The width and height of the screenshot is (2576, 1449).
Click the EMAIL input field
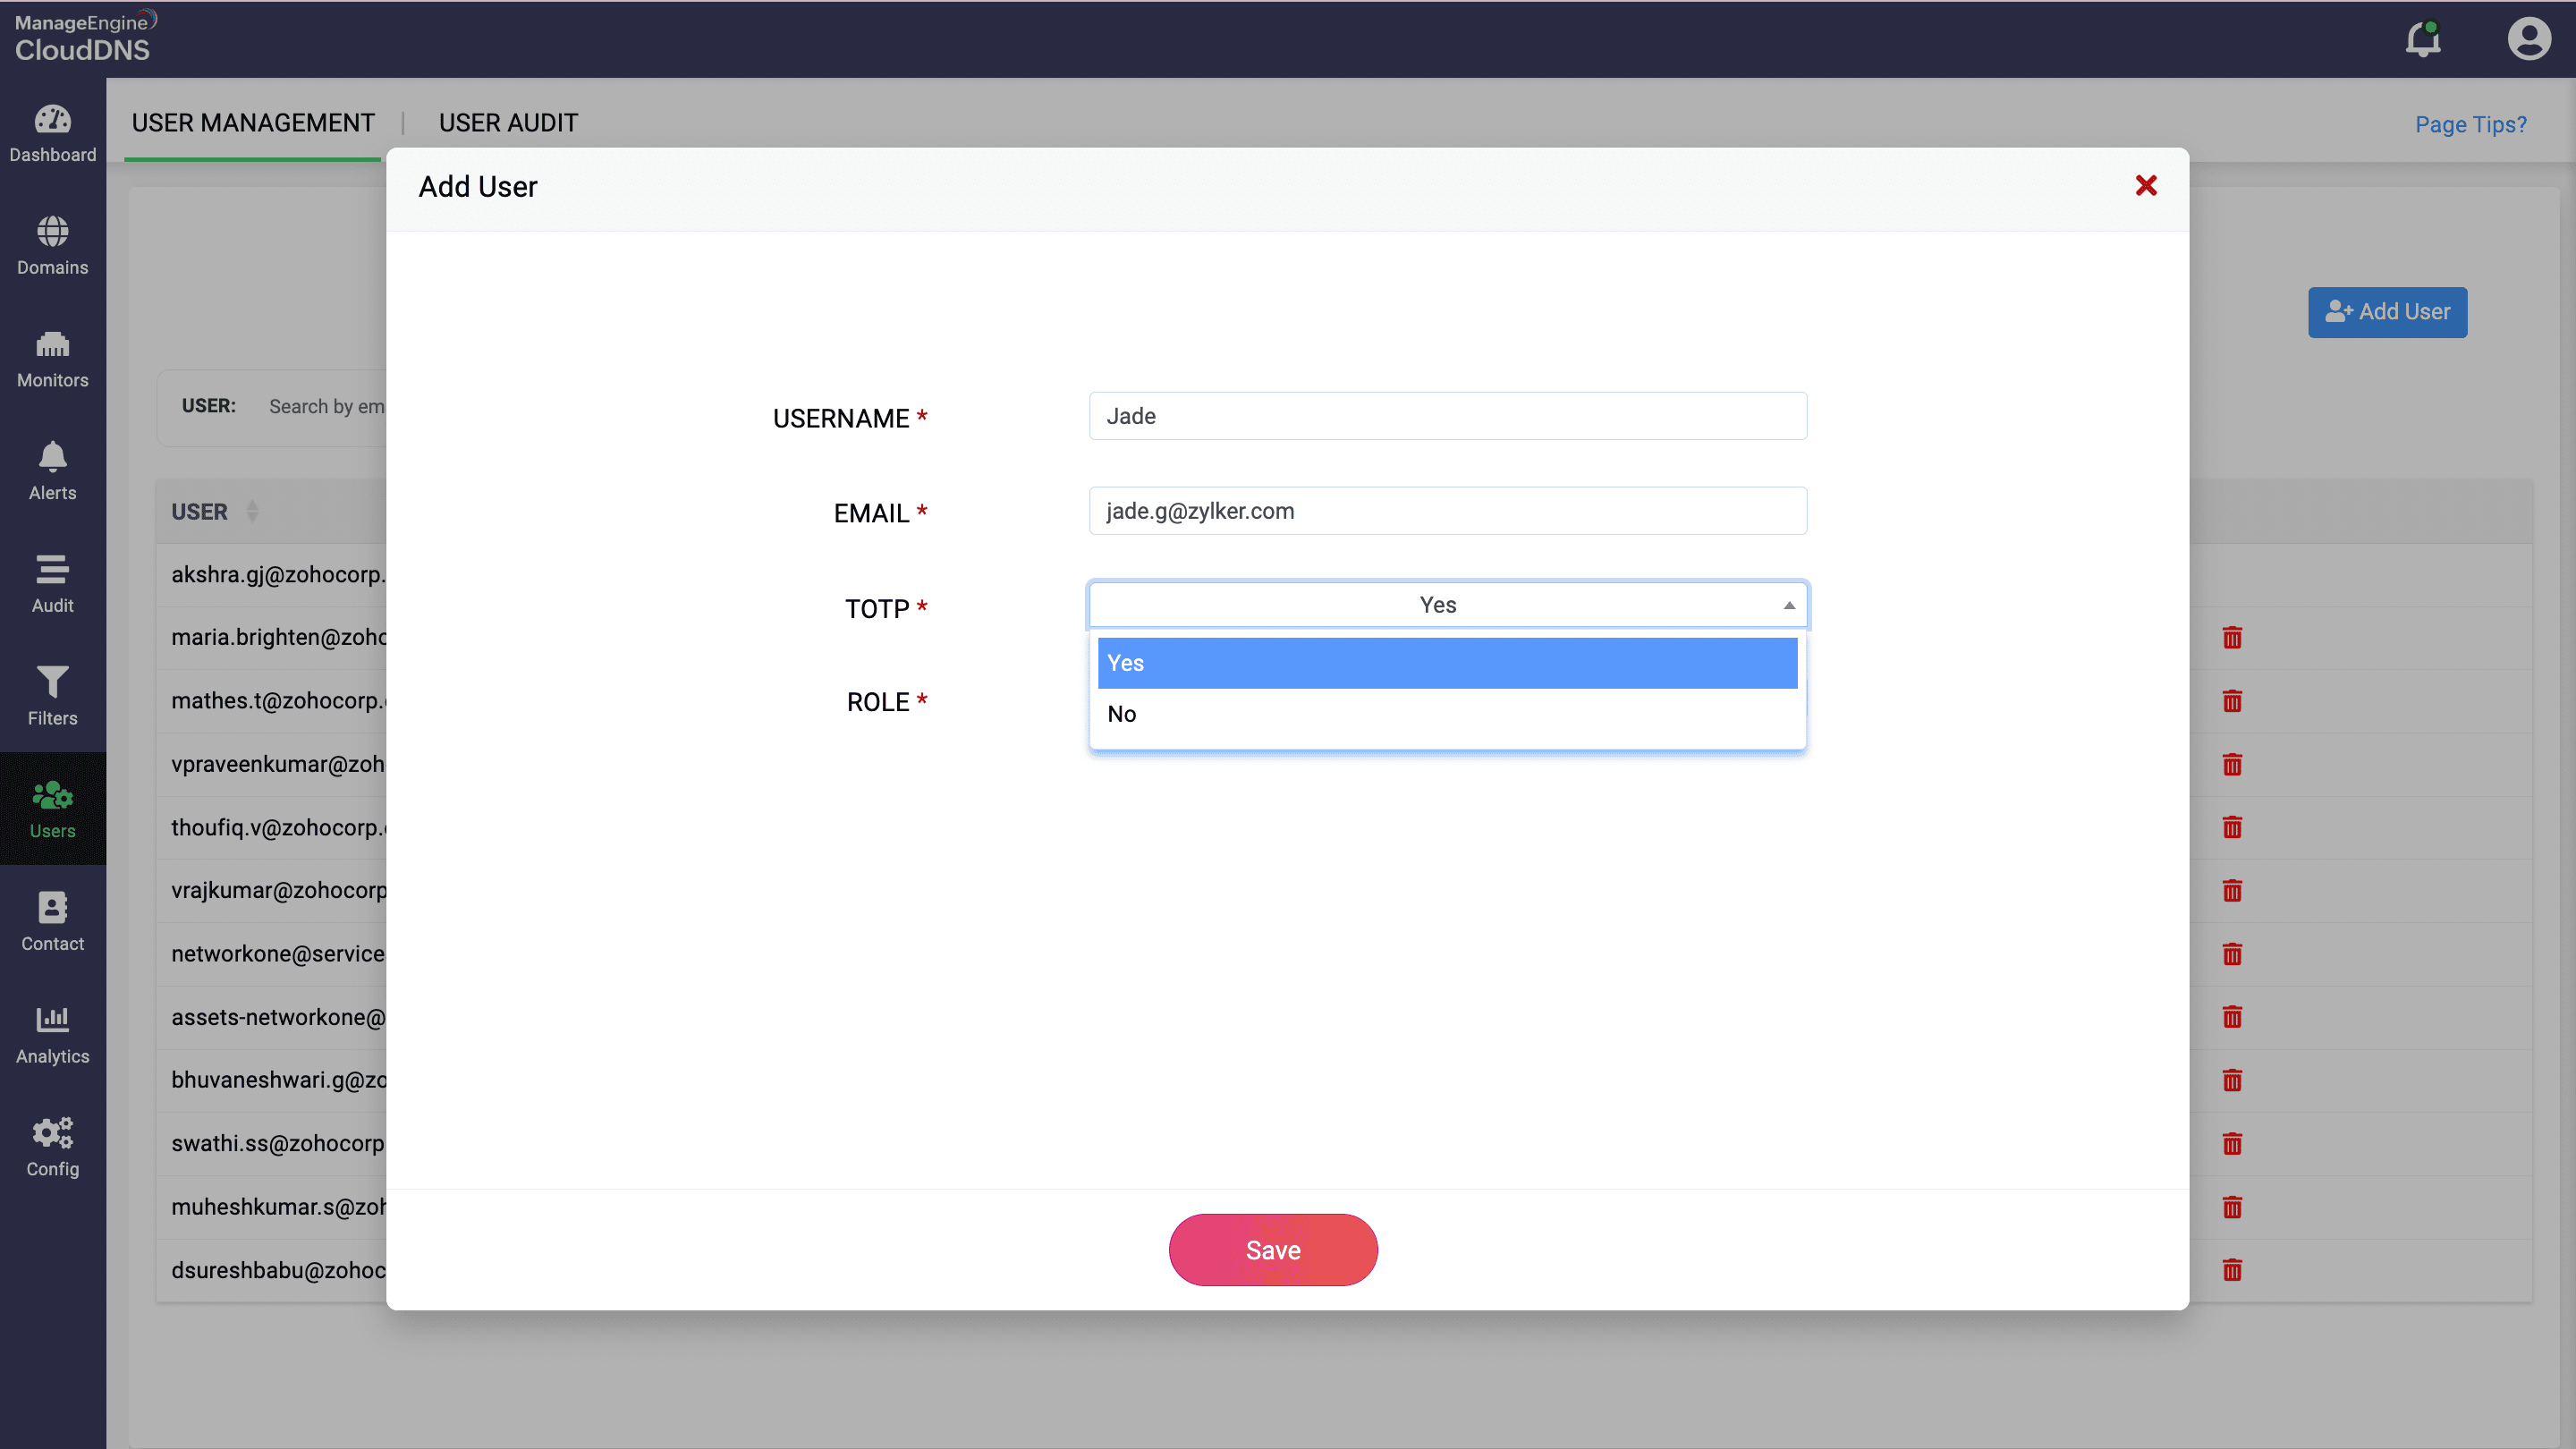[1446, 511]
